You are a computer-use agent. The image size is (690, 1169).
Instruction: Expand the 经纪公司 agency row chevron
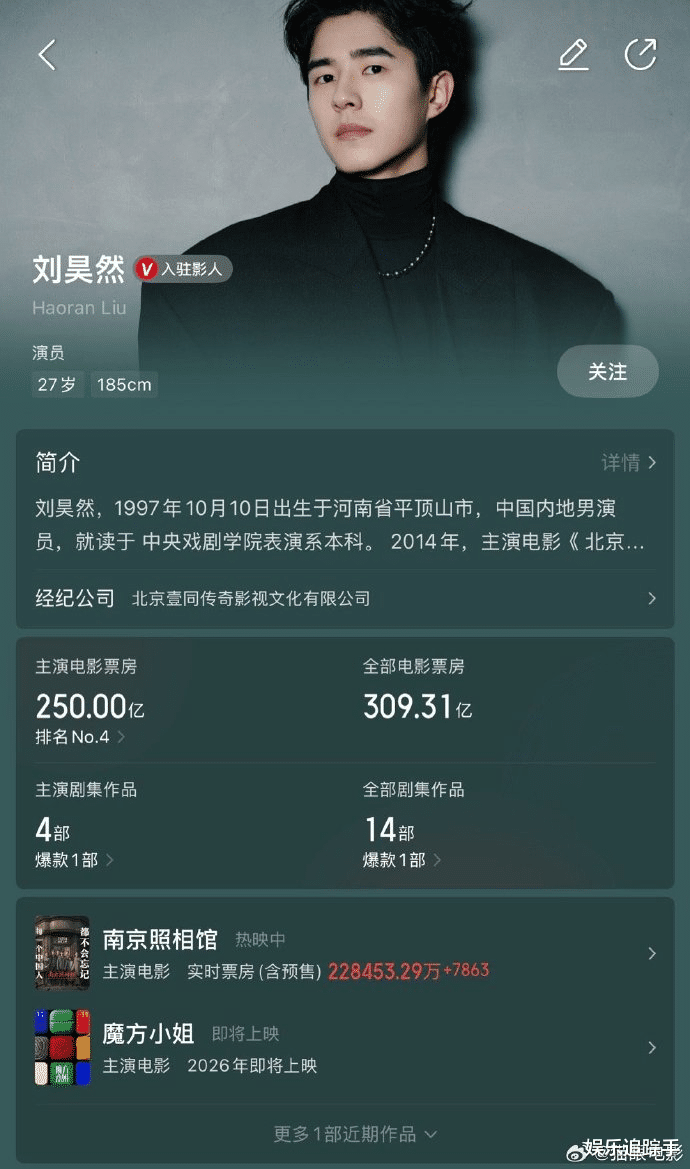click(652, 598)
